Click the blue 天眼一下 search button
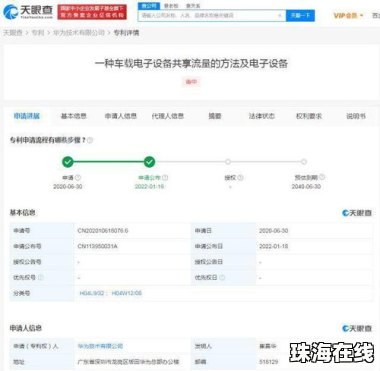Screen dimensions: 380x371 tap(300, 15)
